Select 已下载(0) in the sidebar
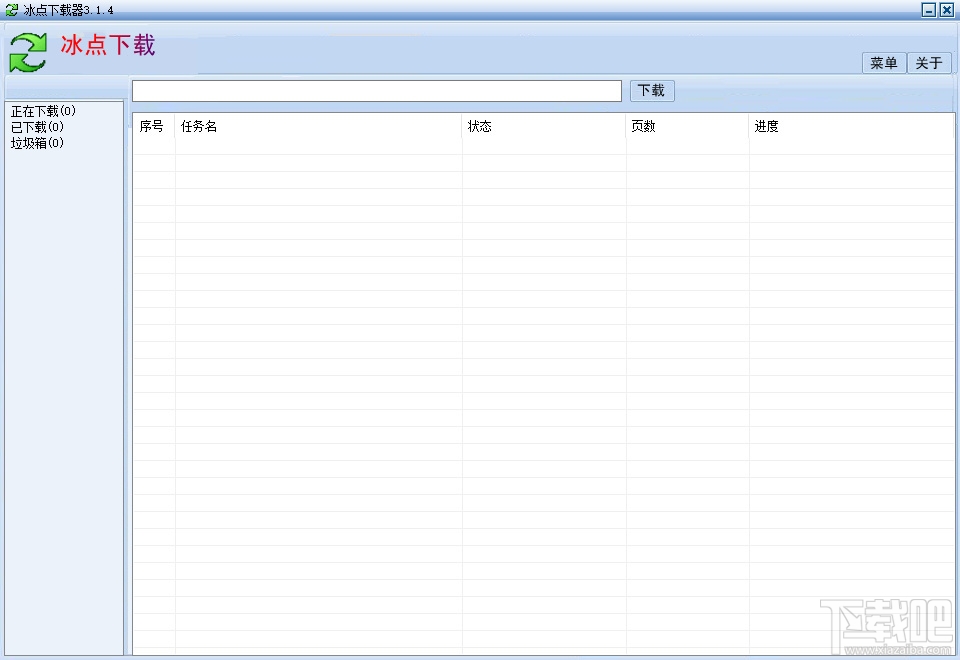Screen dimensions: 960x660 coord(37,127)
